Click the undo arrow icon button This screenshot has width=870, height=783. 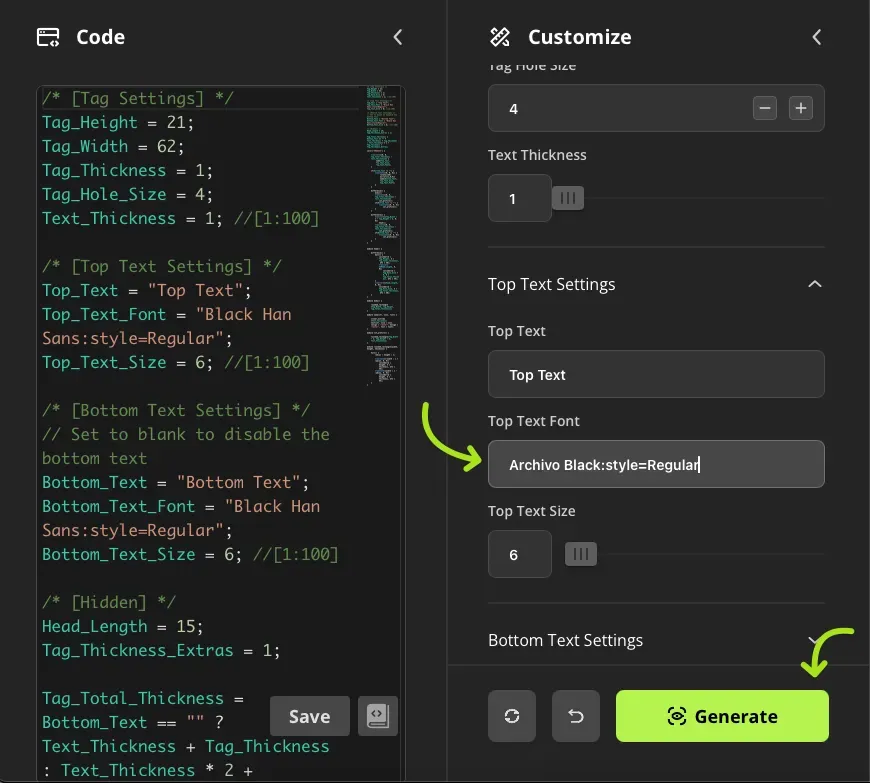(x=576, y=716)
